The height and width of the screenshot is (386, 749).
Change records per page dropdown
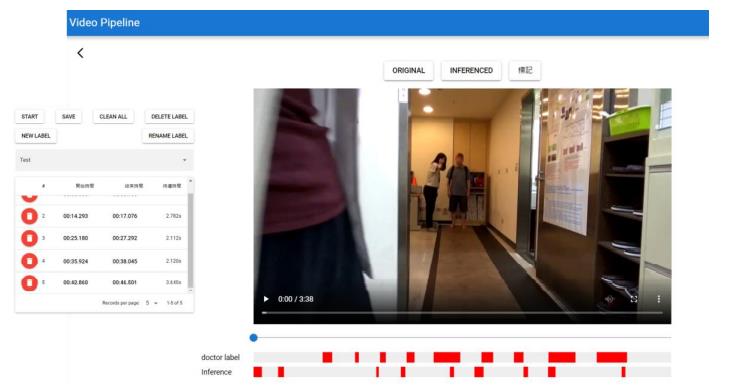(x=151, y=303)
